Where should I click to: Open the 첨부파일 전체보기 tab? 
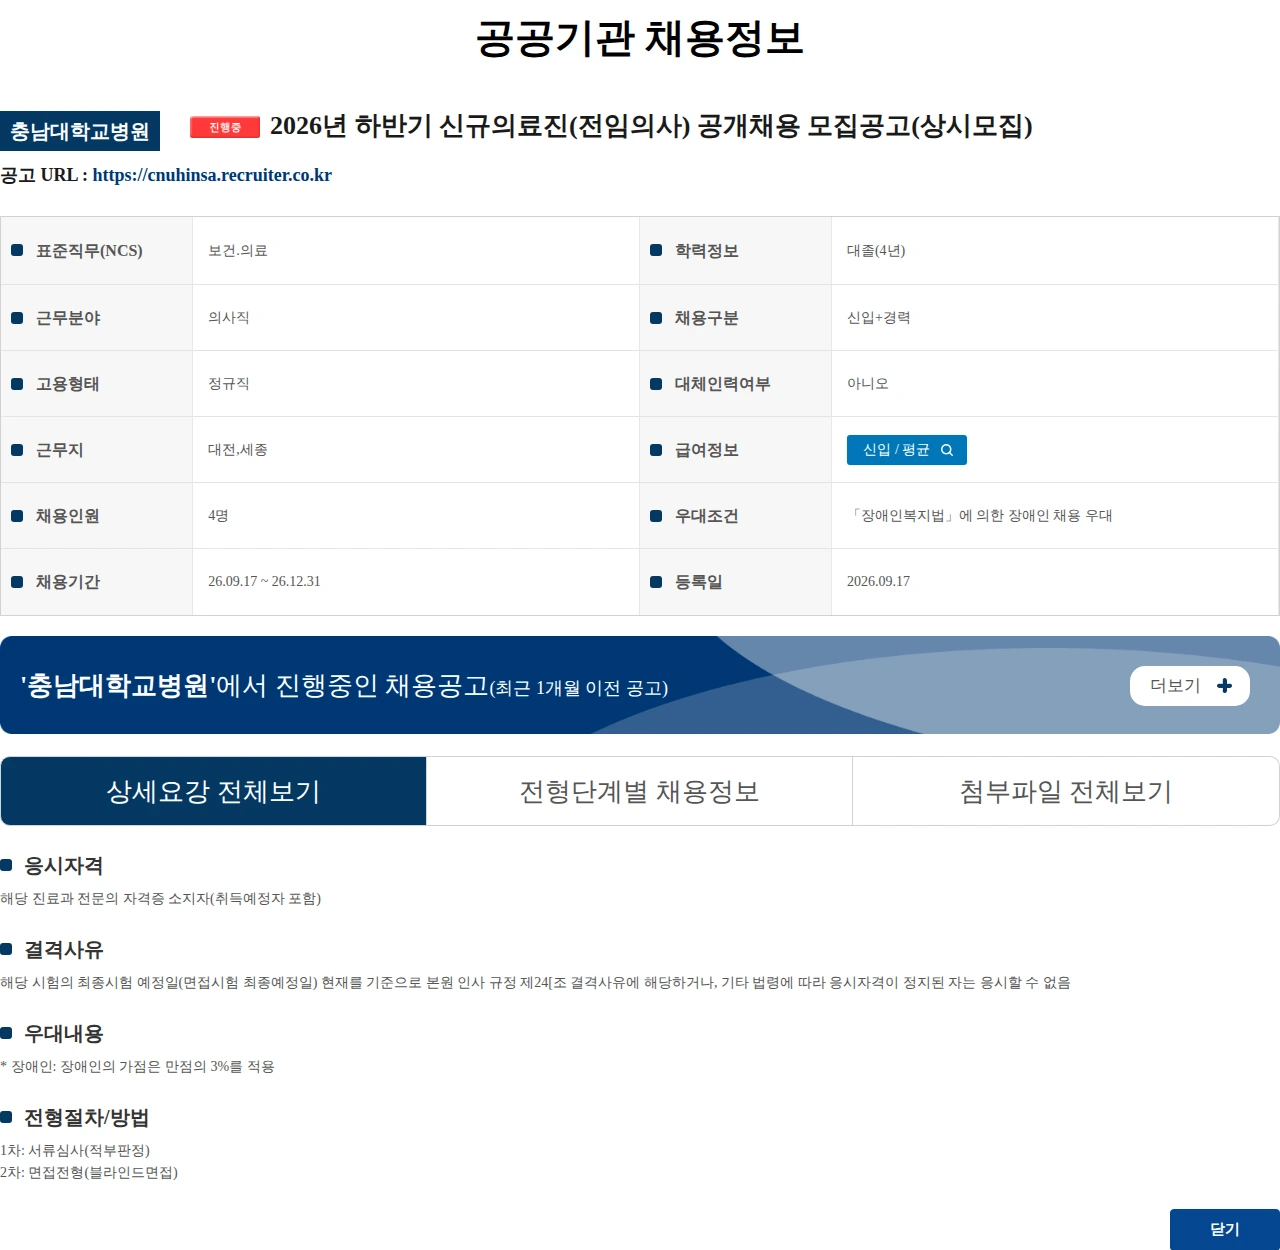coord(1066,791)
